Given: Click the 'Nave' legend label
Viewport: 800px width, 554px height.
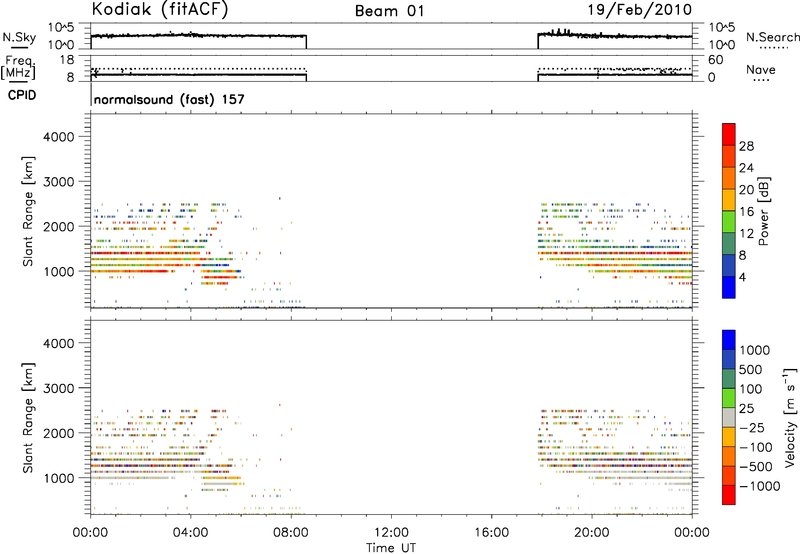Looking at the screenshot, I should tap(761, 70).
